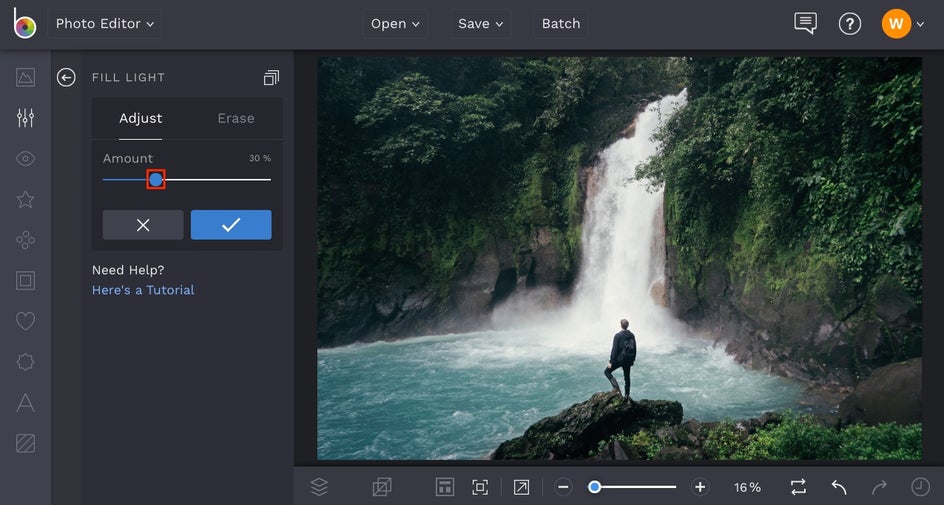Click the orange W account avatar

[x=896, y=23]
